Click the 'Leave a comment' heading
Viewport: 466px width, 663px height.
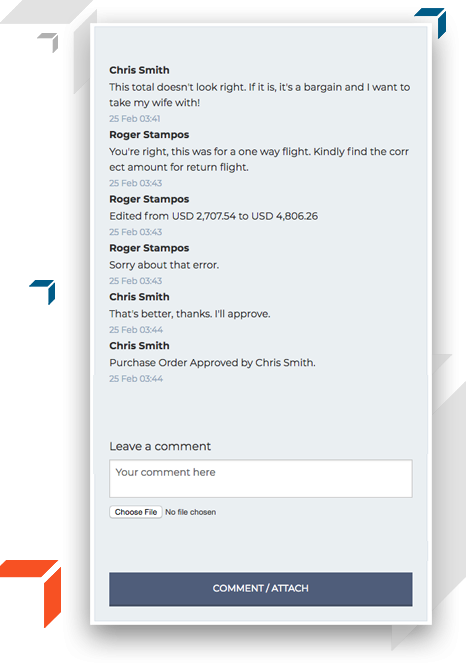pyautogui.click(x=160, y=447)
